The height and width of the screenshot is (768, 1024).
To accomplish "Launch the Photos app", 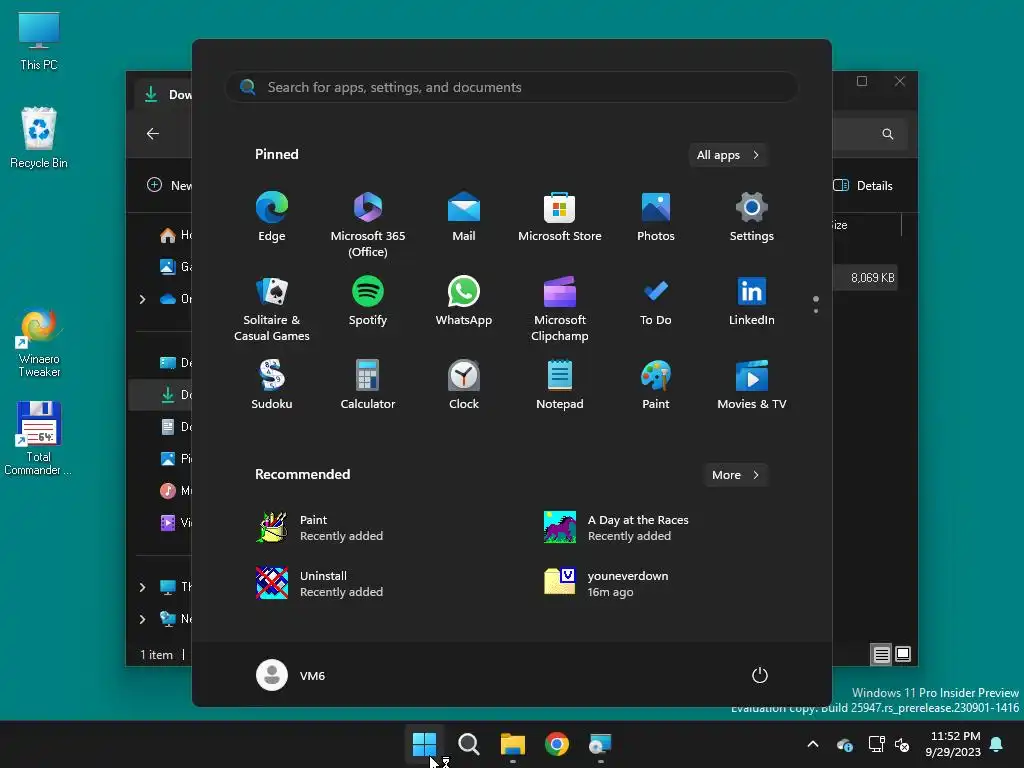I will tap(656, 217).
